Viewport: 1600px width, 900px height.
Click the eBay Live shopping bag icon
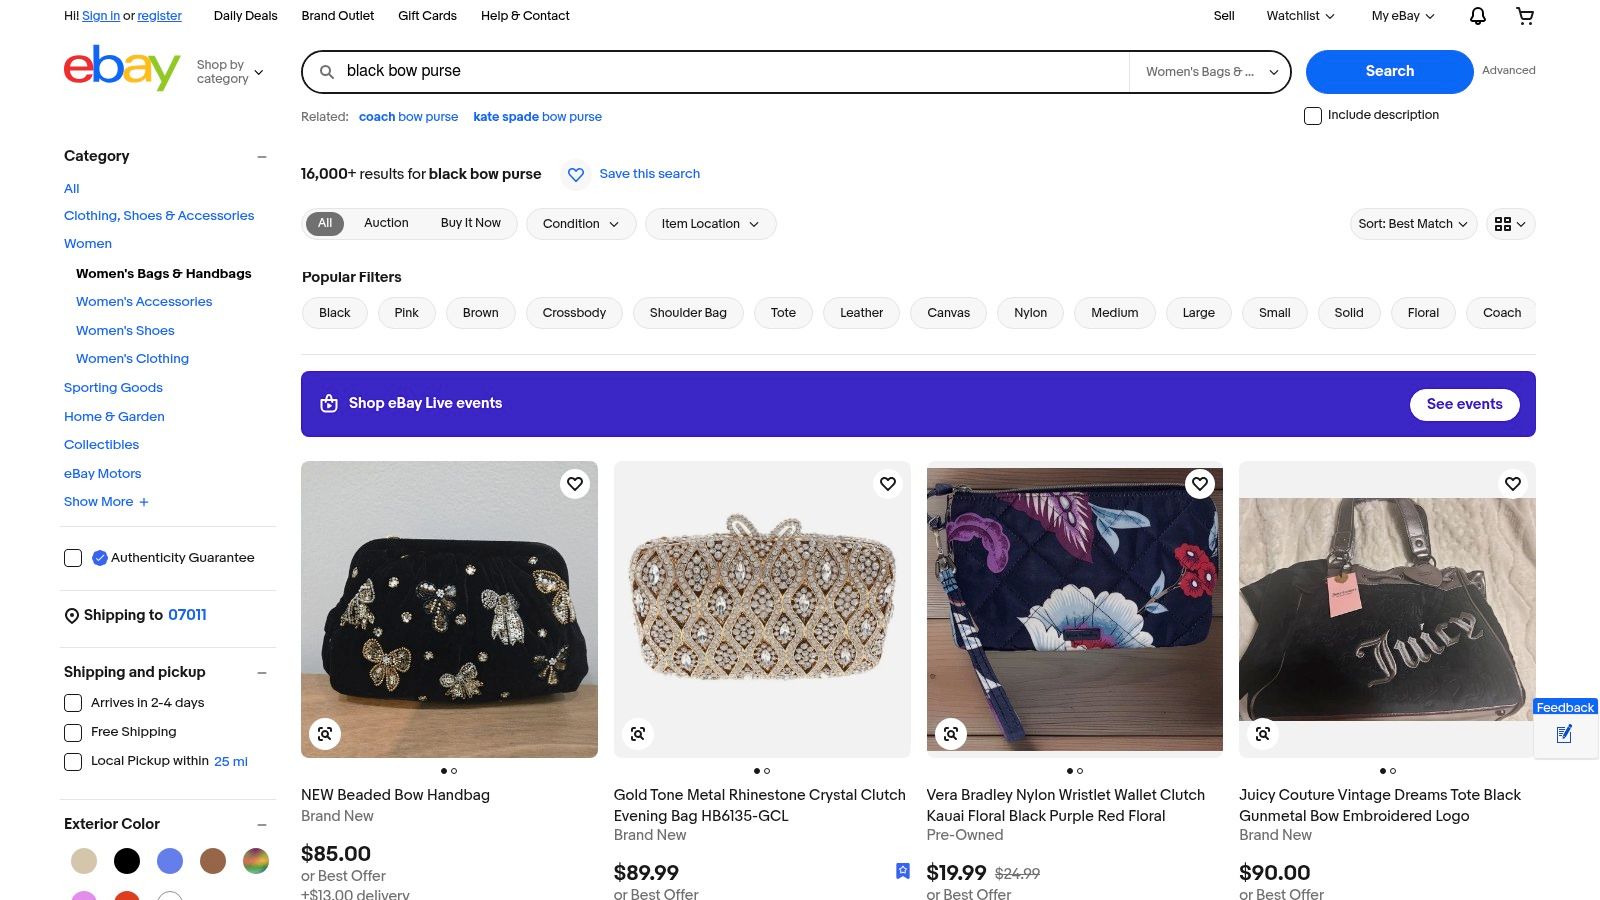329,404
